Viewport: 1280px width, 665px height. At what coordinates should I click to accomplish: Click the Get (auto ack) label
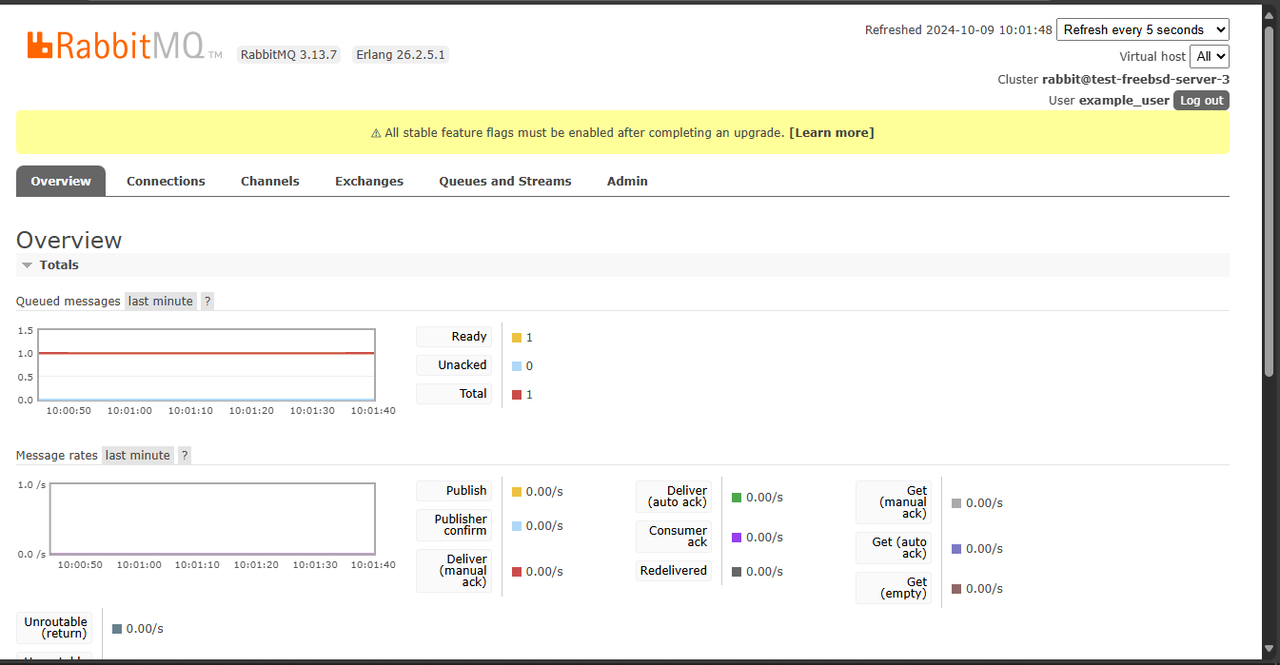pos(894,548)
